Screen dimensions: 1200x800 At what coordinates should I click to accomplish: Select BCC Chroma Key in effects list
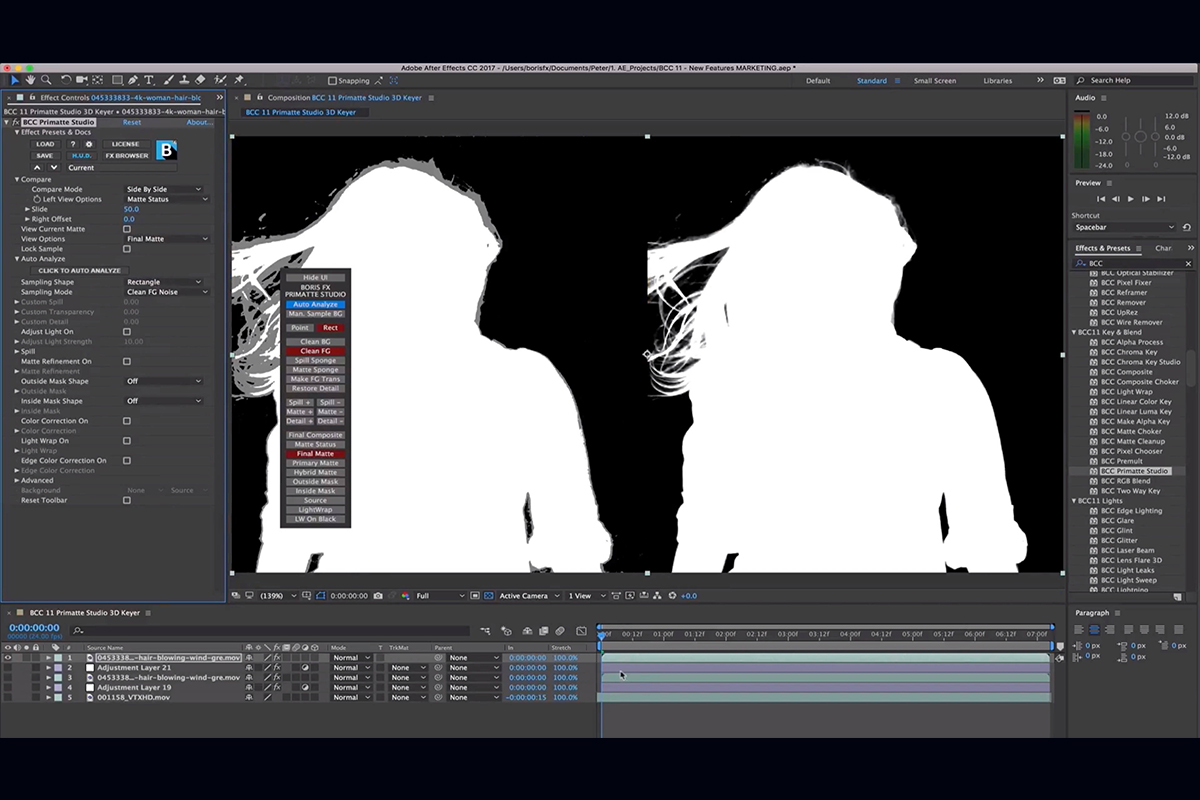(x=1129, y=352)
